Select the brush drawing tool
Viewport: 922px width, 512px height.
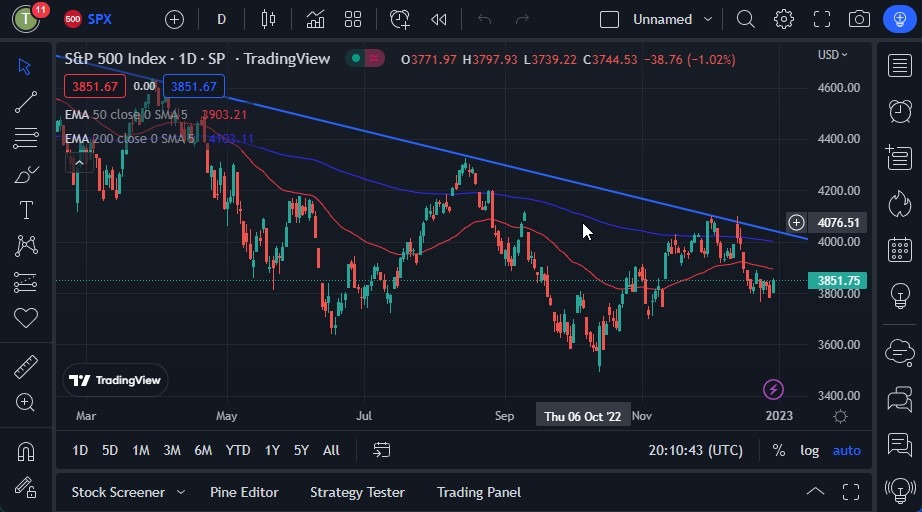click(25, 175)
